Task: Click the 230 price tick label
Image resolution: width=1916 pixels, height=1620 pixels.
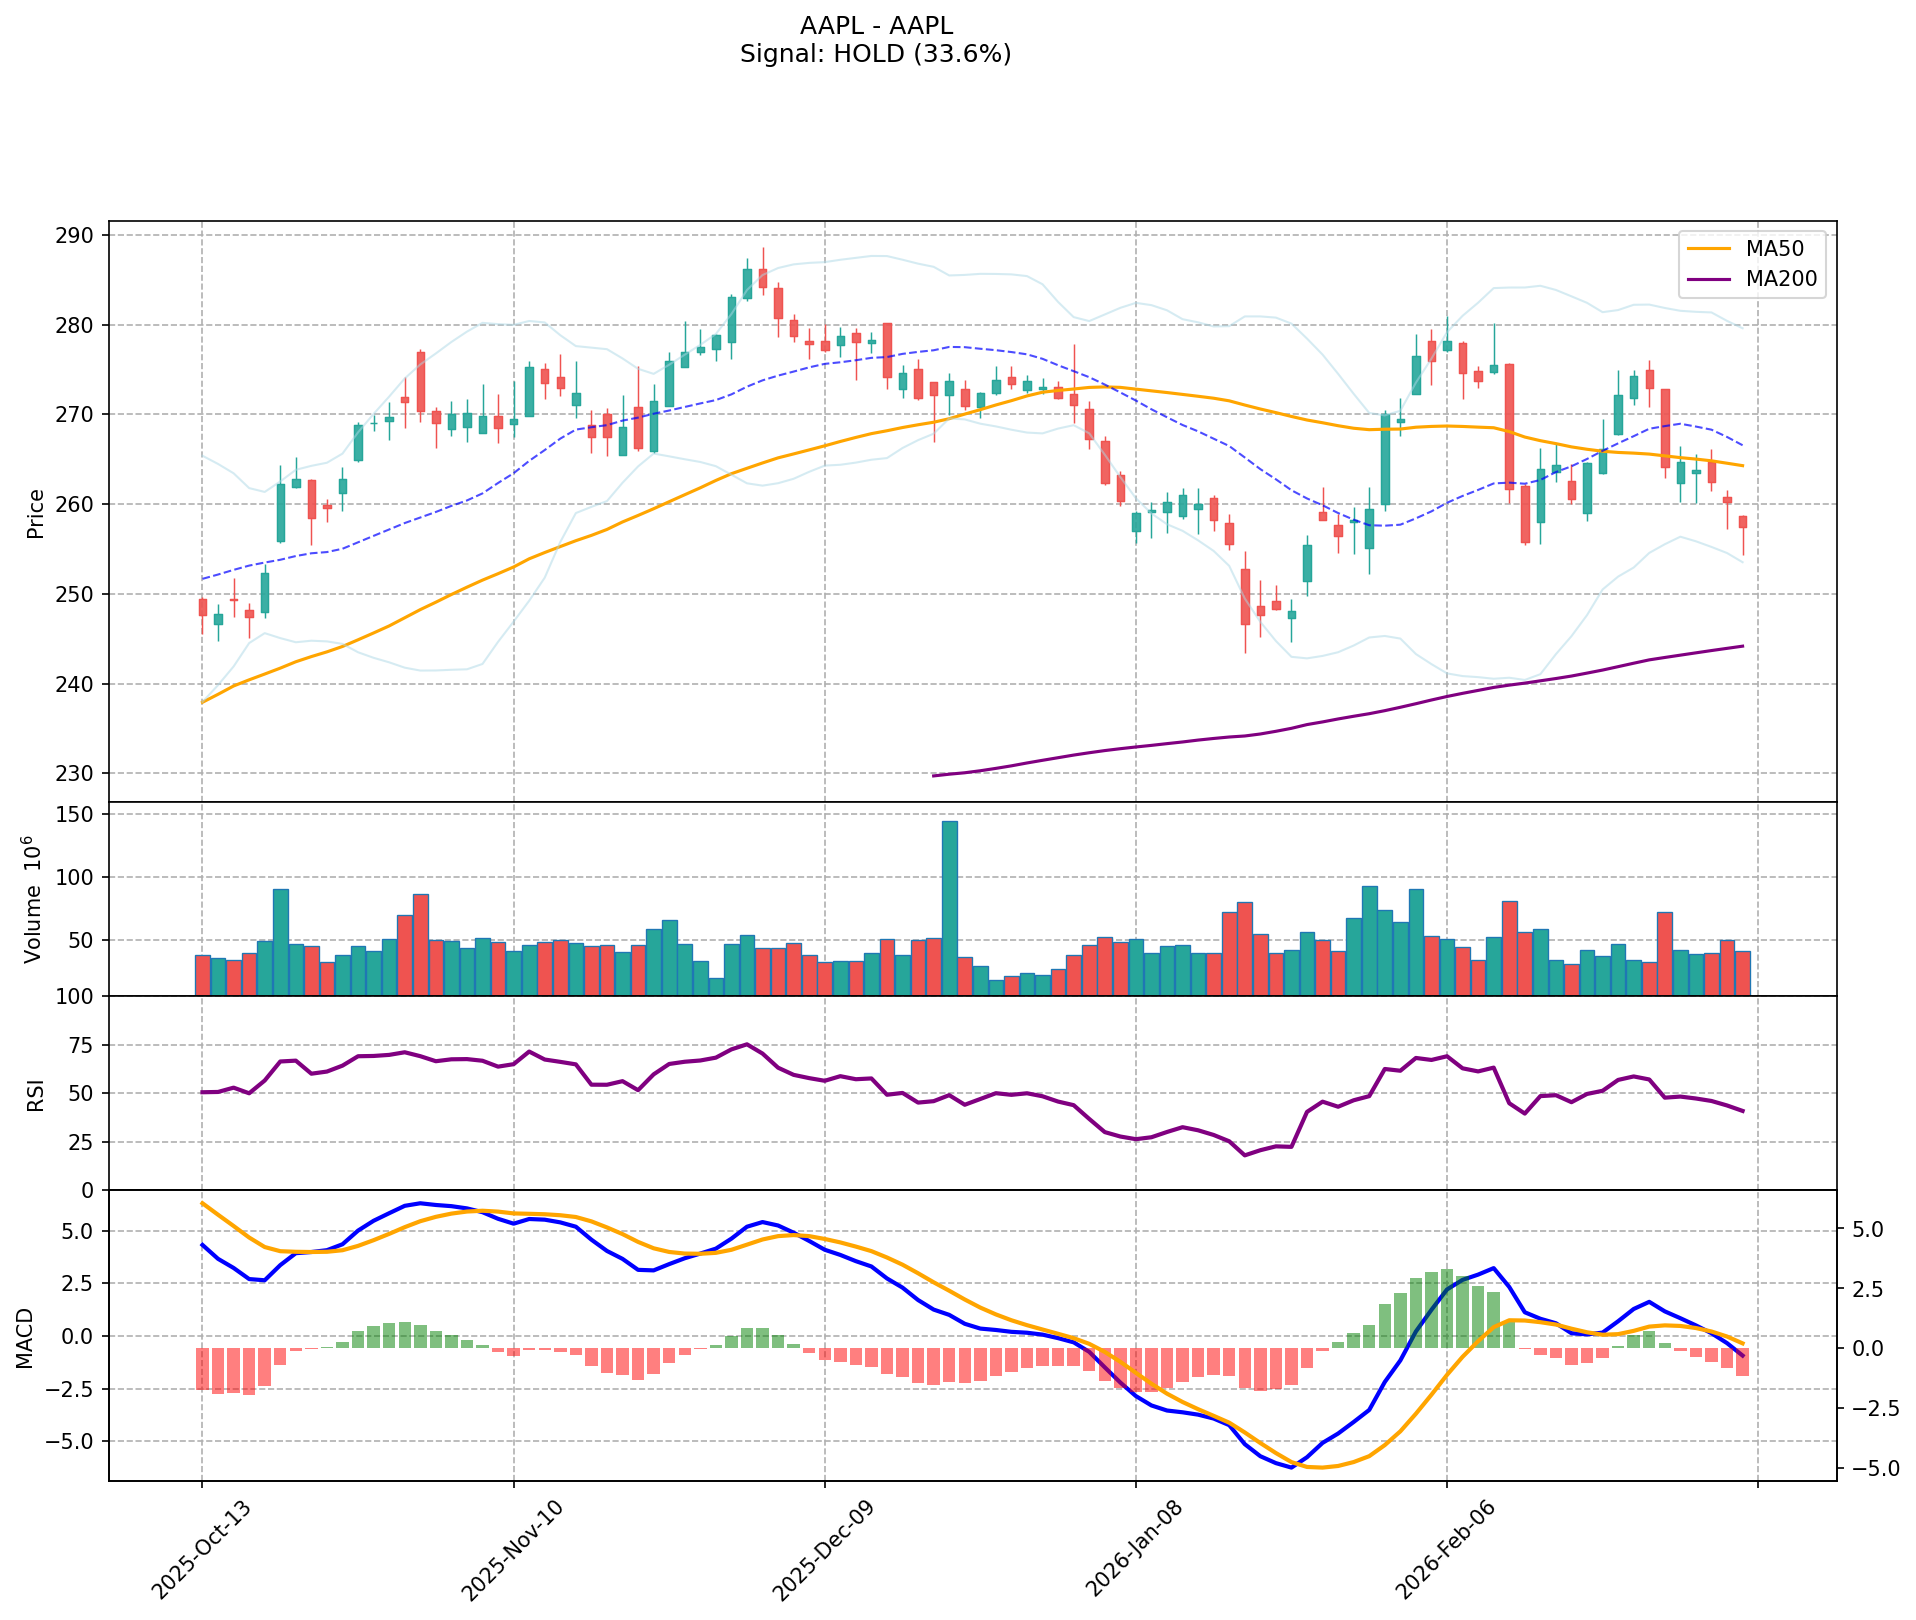Action: [x=79, y=774]
